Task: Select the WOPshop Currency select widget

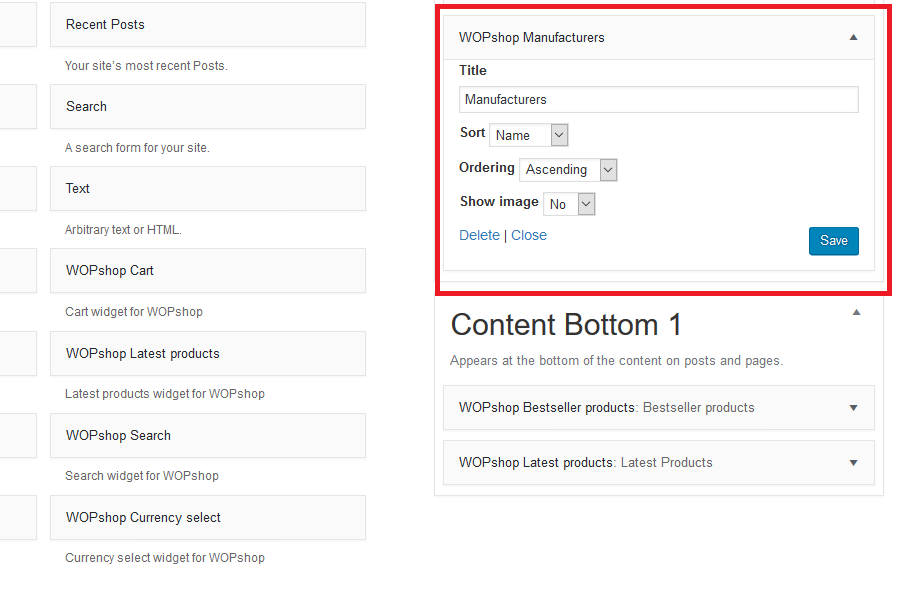Action: tap(207, 518)
